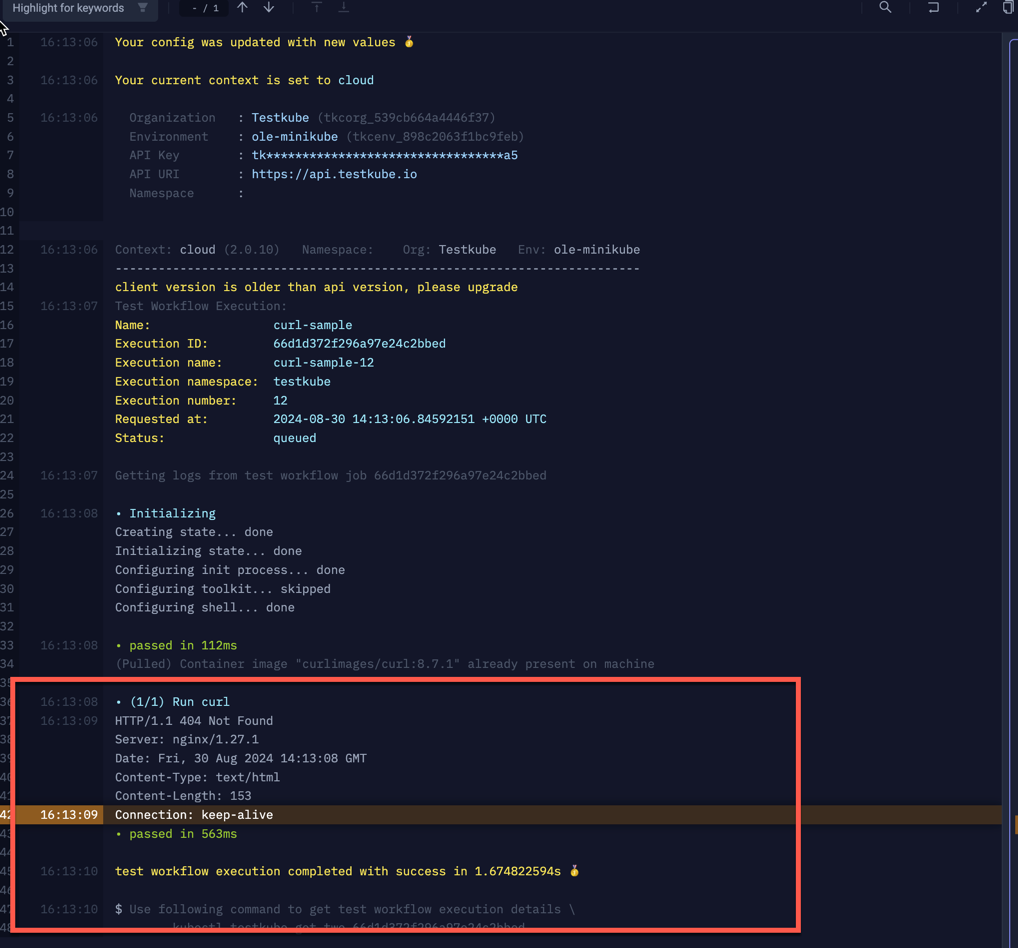Click line number 1 in the gutter

coord(10,42)
